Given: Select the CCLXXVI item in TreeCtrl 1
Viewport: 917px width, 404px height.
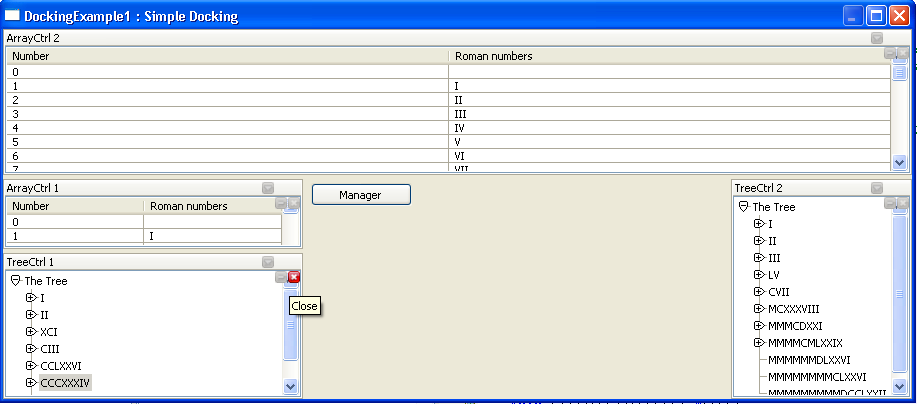Looking at the screenshot, I should tap(61, 366).
